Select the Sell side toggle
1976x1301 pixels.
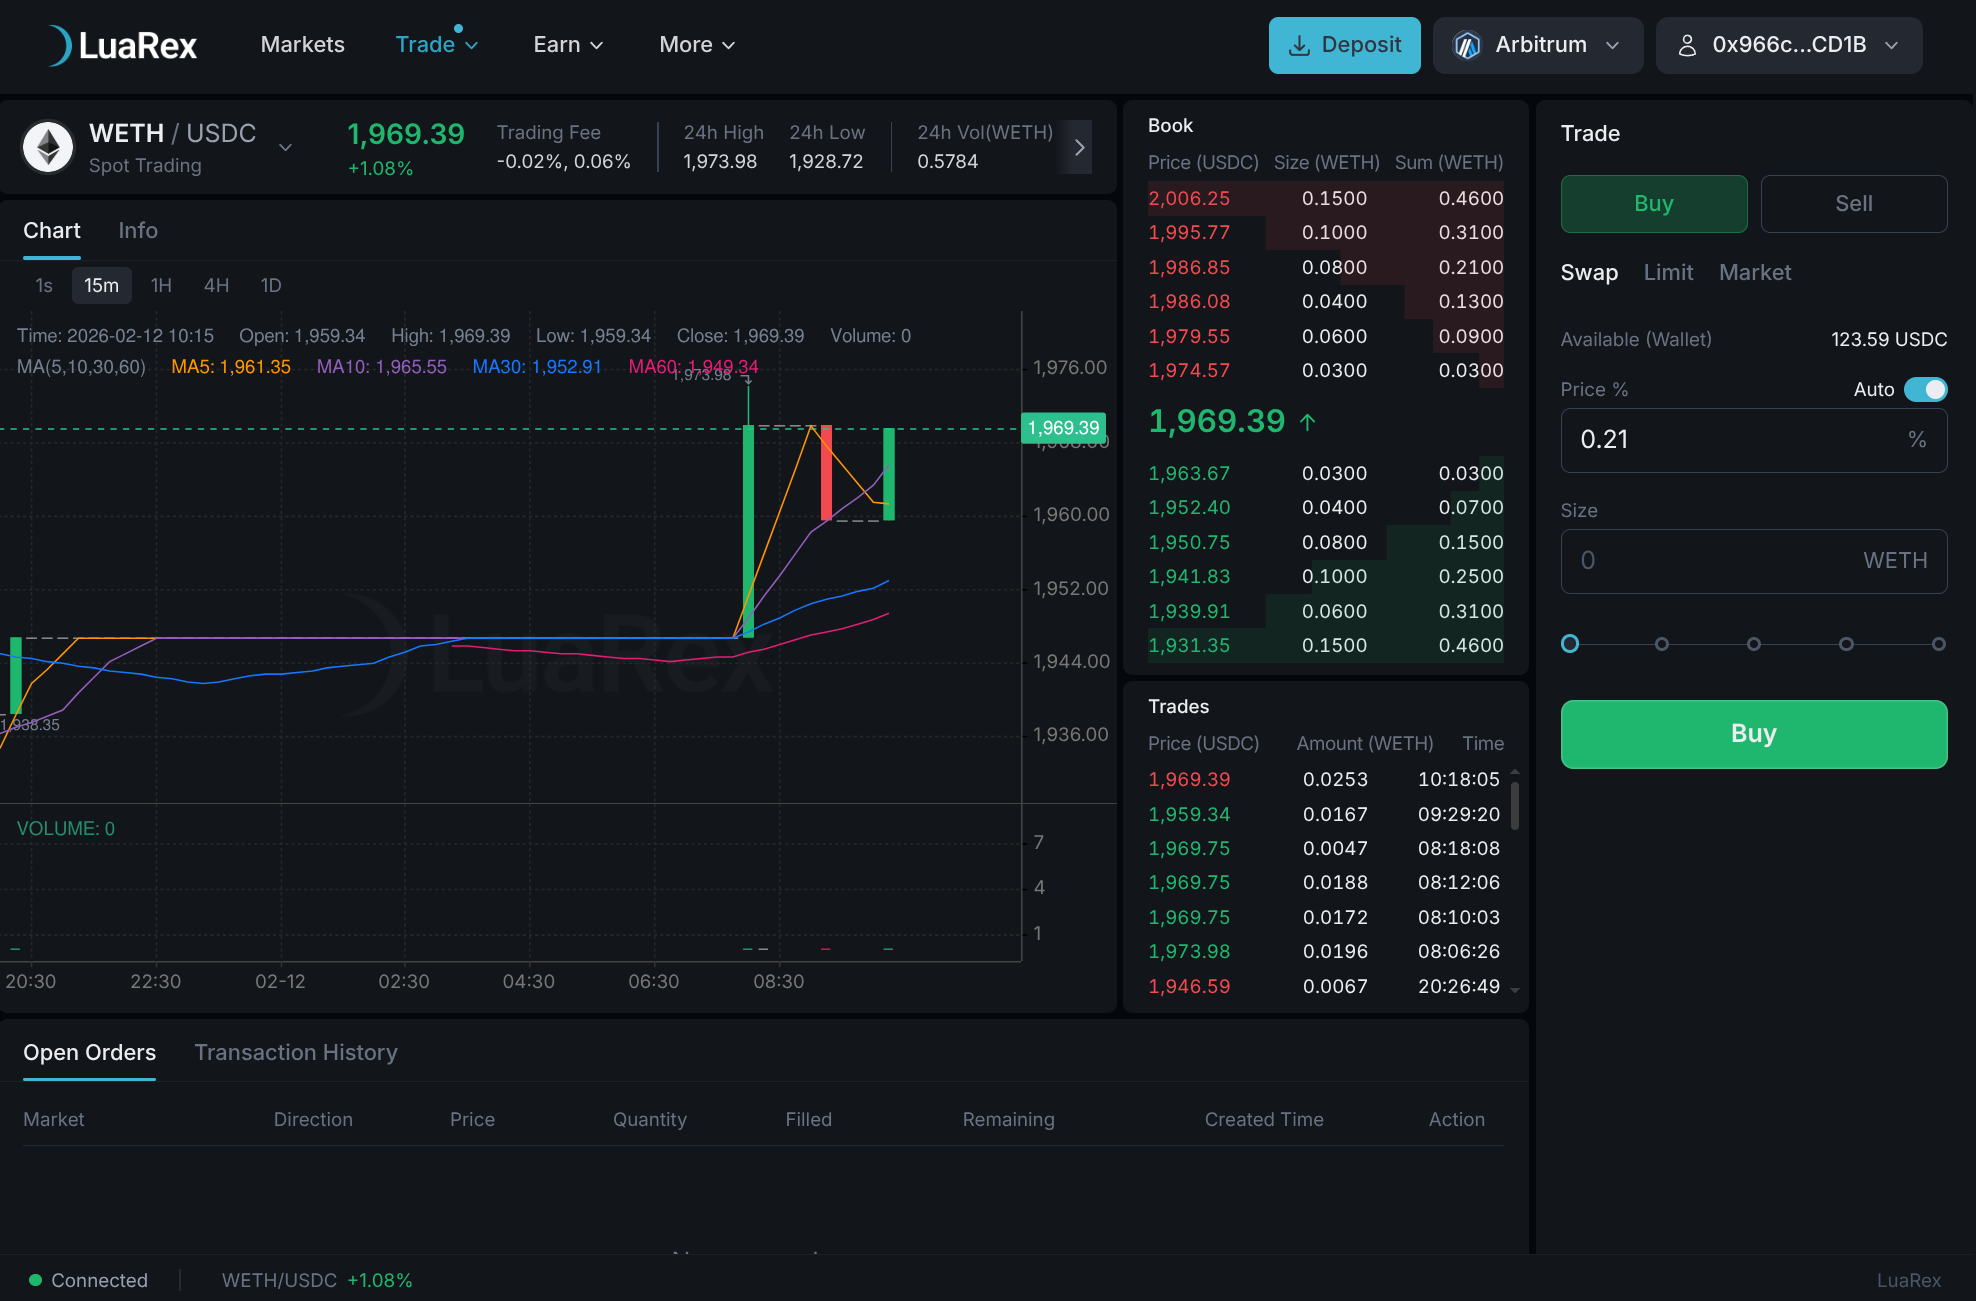(1854, 204)
